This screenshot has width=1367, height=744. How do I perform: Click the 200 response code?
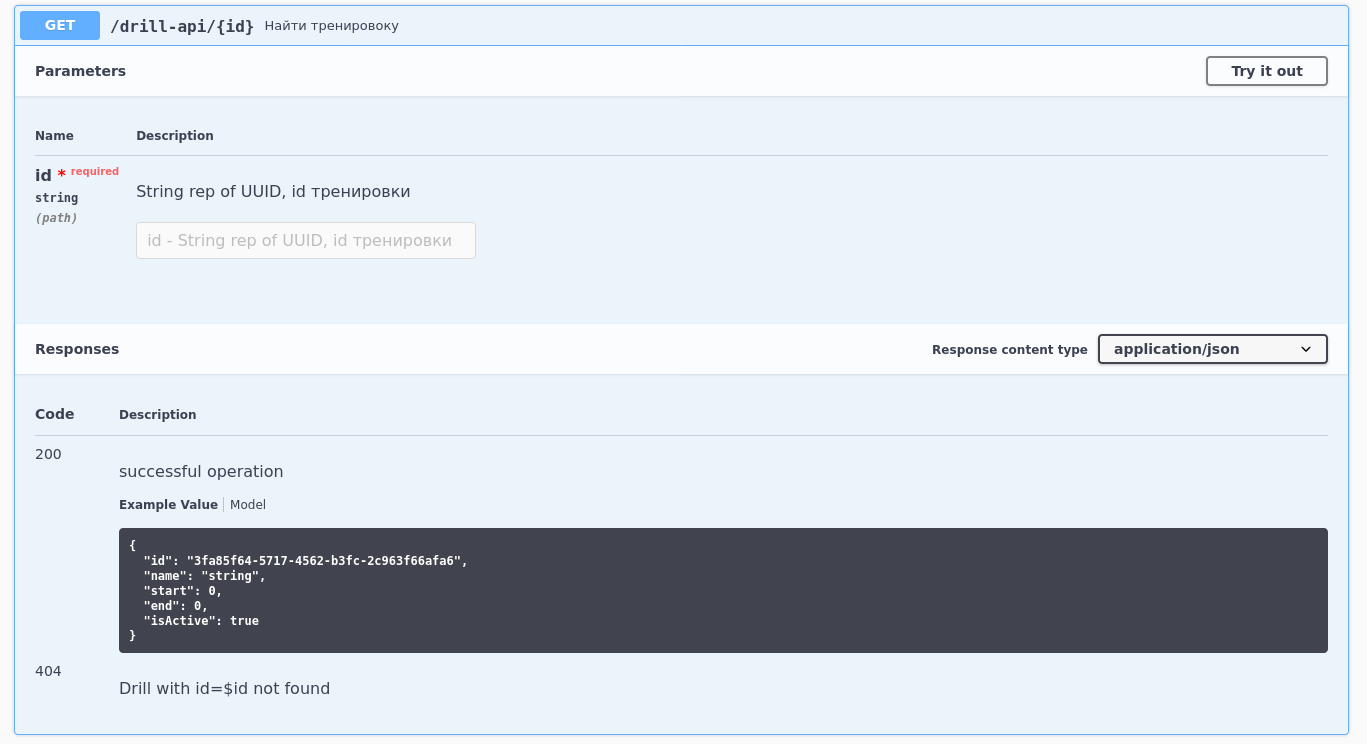click(48, 454)
